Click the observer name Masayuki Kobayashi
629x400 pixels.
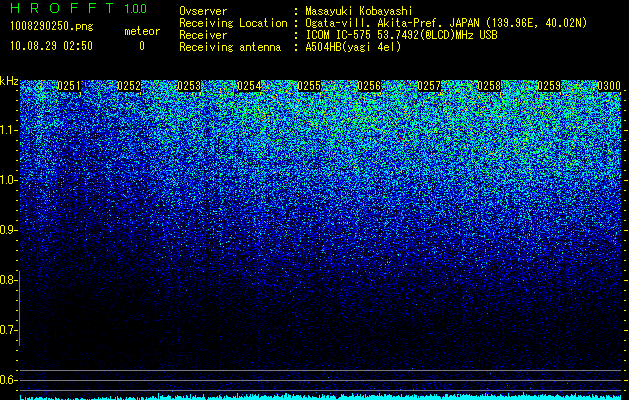(x=359, y=11)
